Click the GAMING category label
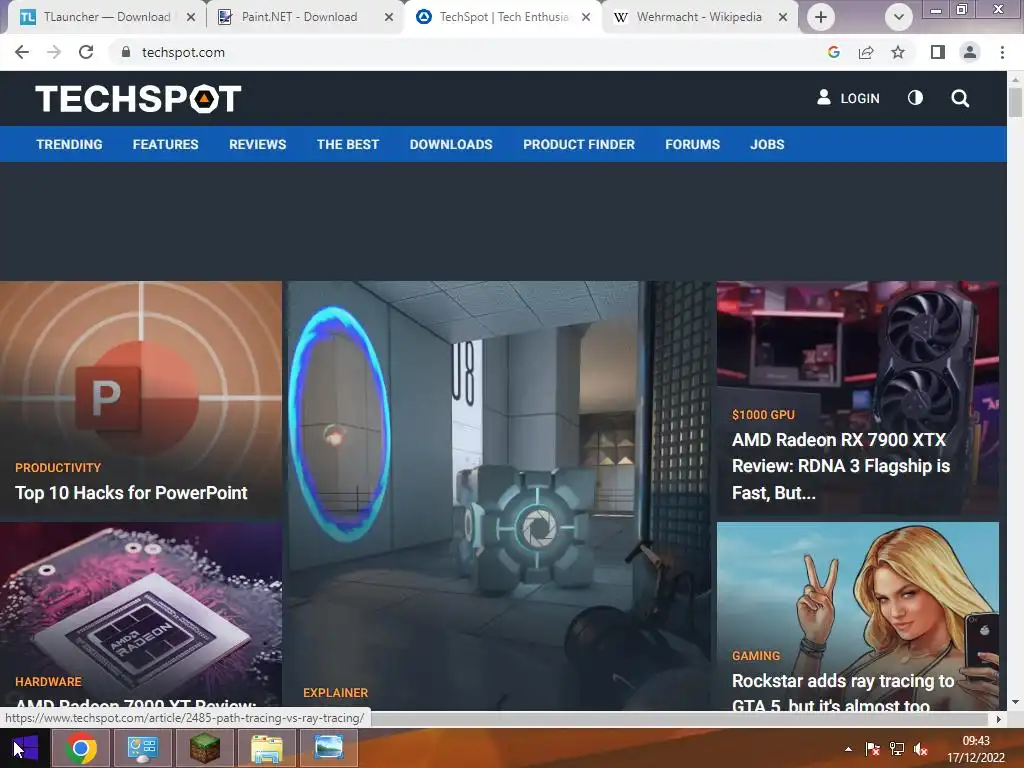This screenshot has width=1024, height=768. [x=756, y=656]
